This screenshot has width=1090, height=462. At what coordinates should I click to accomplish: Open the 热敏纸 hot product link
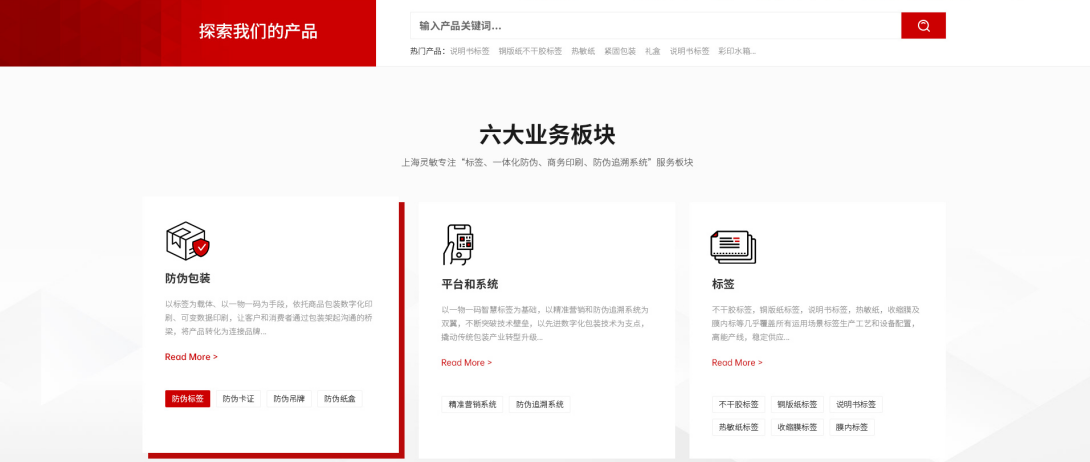tap(583, 50)
